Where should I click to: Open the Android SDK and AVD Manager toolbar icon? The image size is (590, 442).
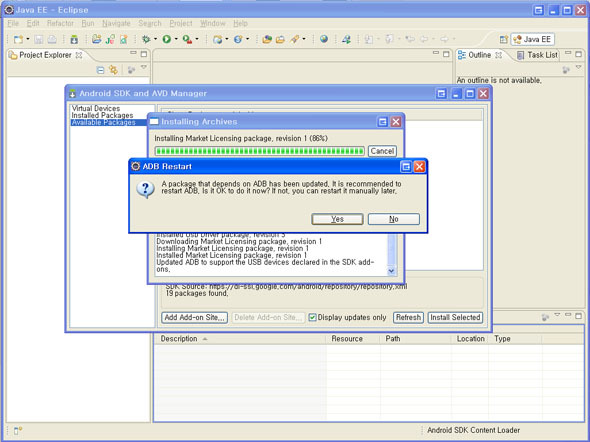(x=74, y=39)
